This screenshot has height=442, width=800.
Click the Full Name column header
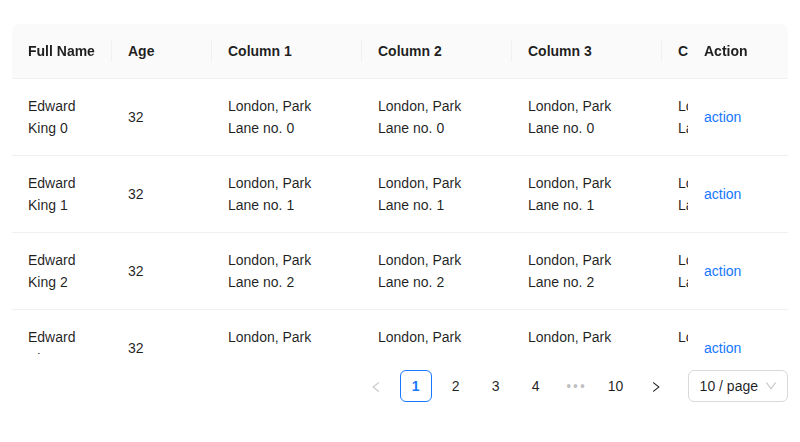(x=61, y=51)
